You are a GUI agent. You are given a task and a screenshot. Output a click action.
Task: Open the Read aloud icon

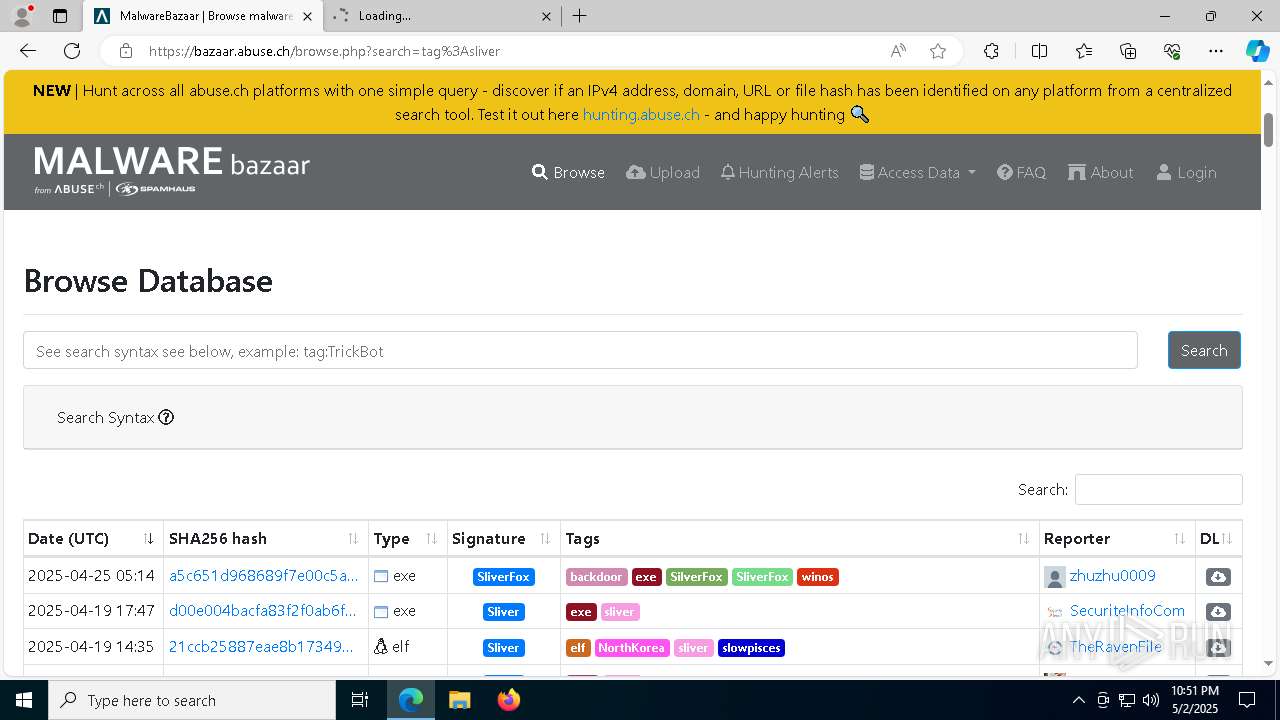[898, 51]
